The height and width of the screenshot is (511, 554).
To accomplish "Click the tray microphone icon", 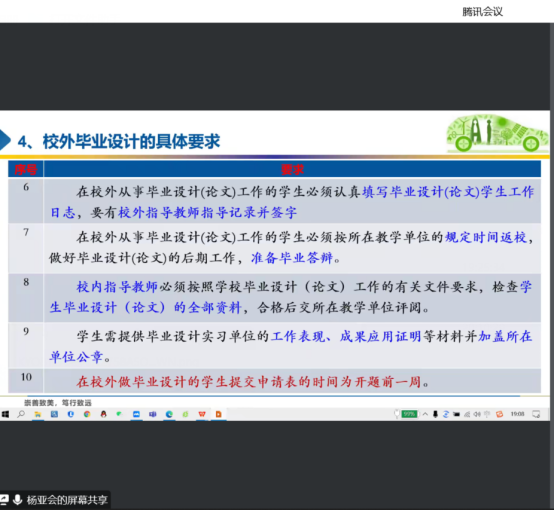I will point(435,414).
